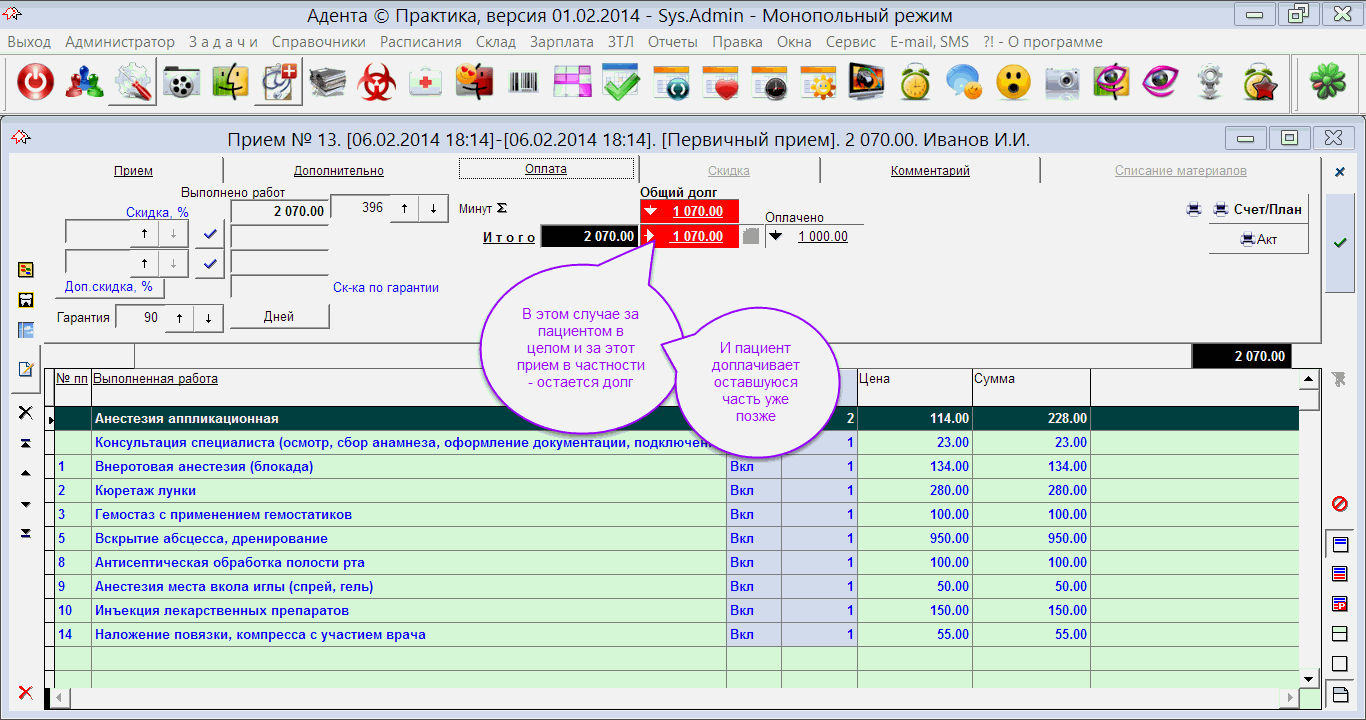
Task: Expand the Оплачено dropdown arrow
Action: pos(774,237)
